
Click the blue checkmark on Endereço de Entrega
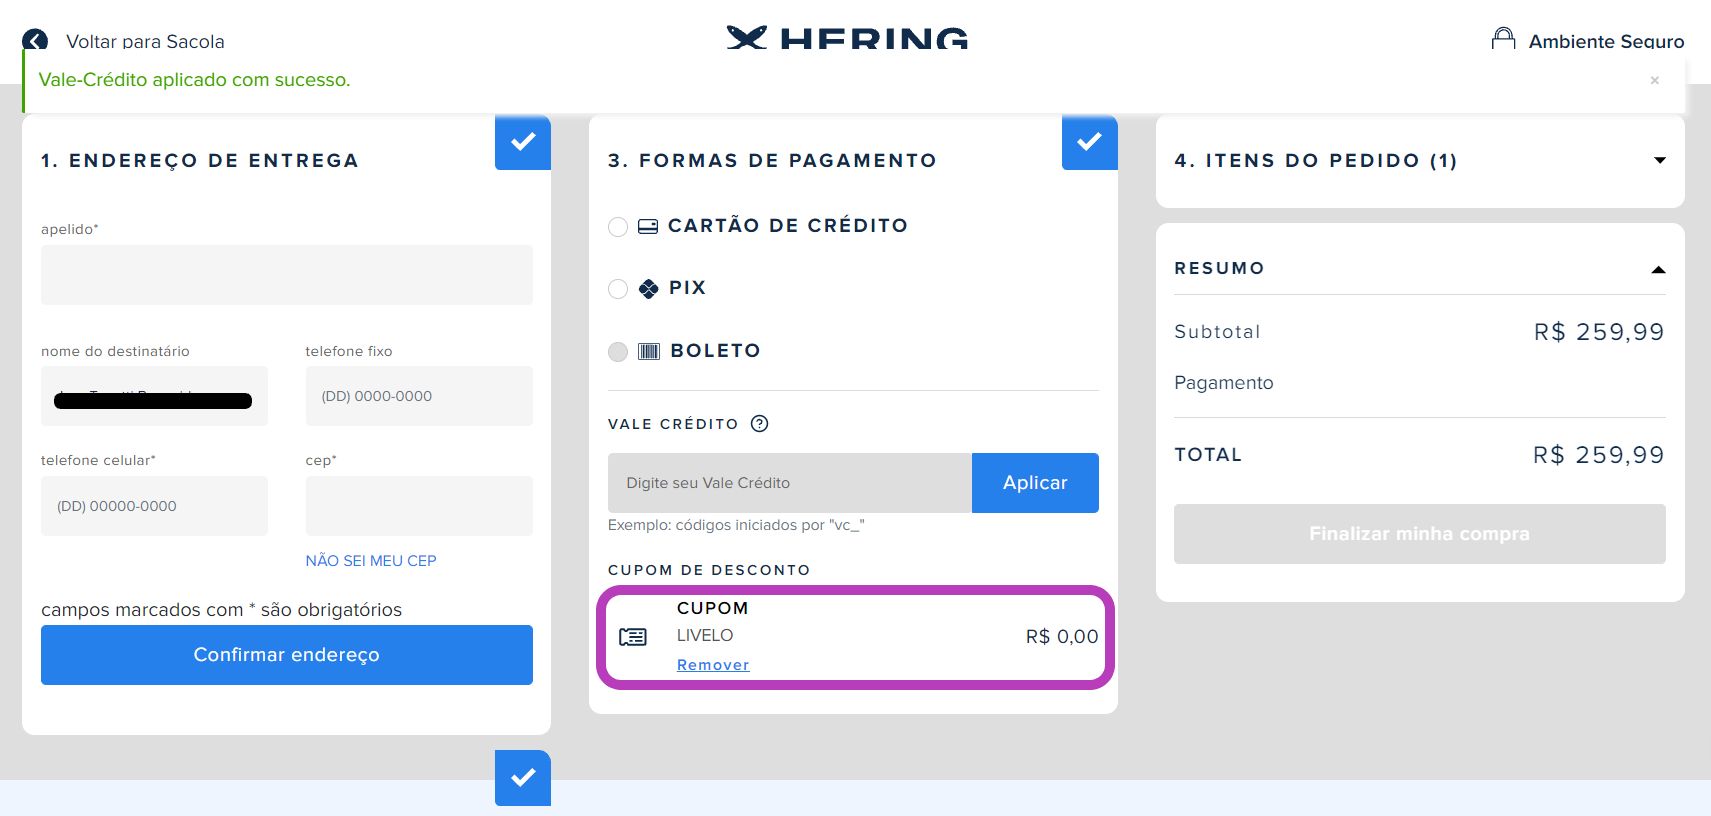tap(523, 142)
